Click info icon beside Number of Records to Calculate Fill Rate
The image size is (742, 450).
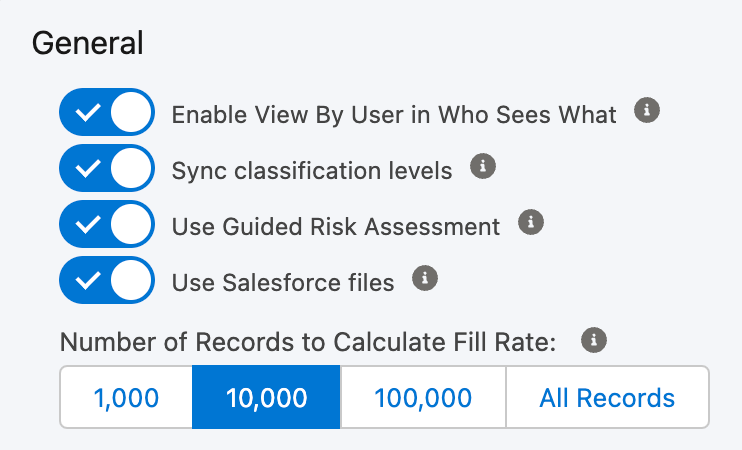594,340
